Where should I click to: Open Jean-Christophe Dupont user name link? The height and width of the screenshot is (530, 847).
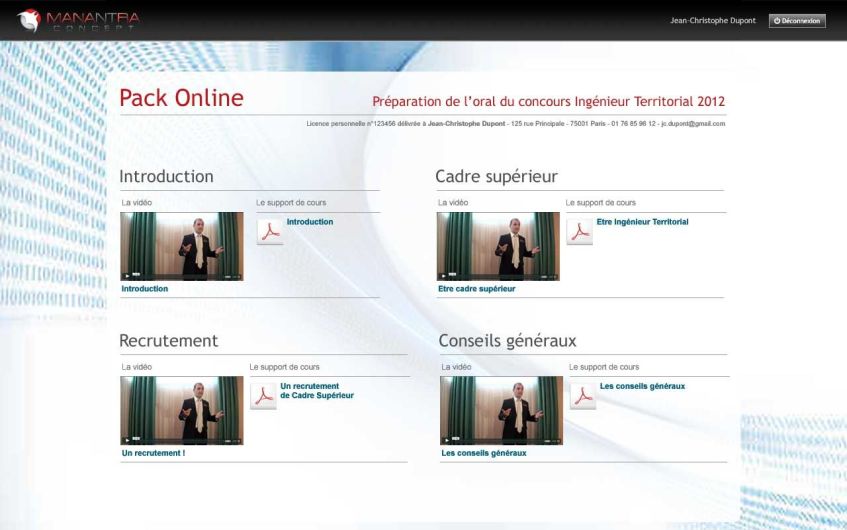(712, 21)
